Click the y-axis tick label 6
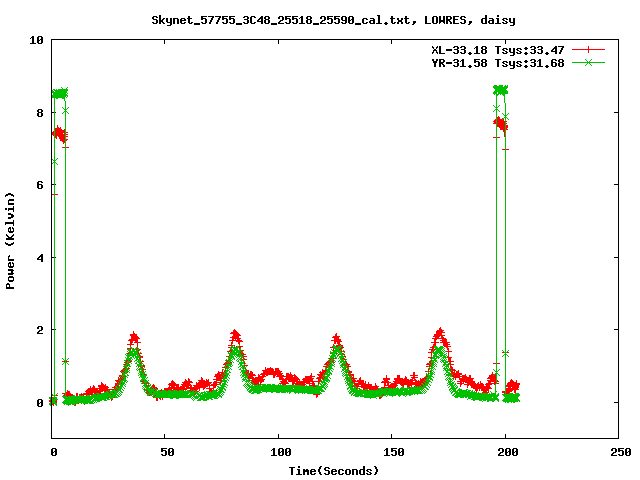This screenshot has width=640, height=480. (x=39, y=185)
